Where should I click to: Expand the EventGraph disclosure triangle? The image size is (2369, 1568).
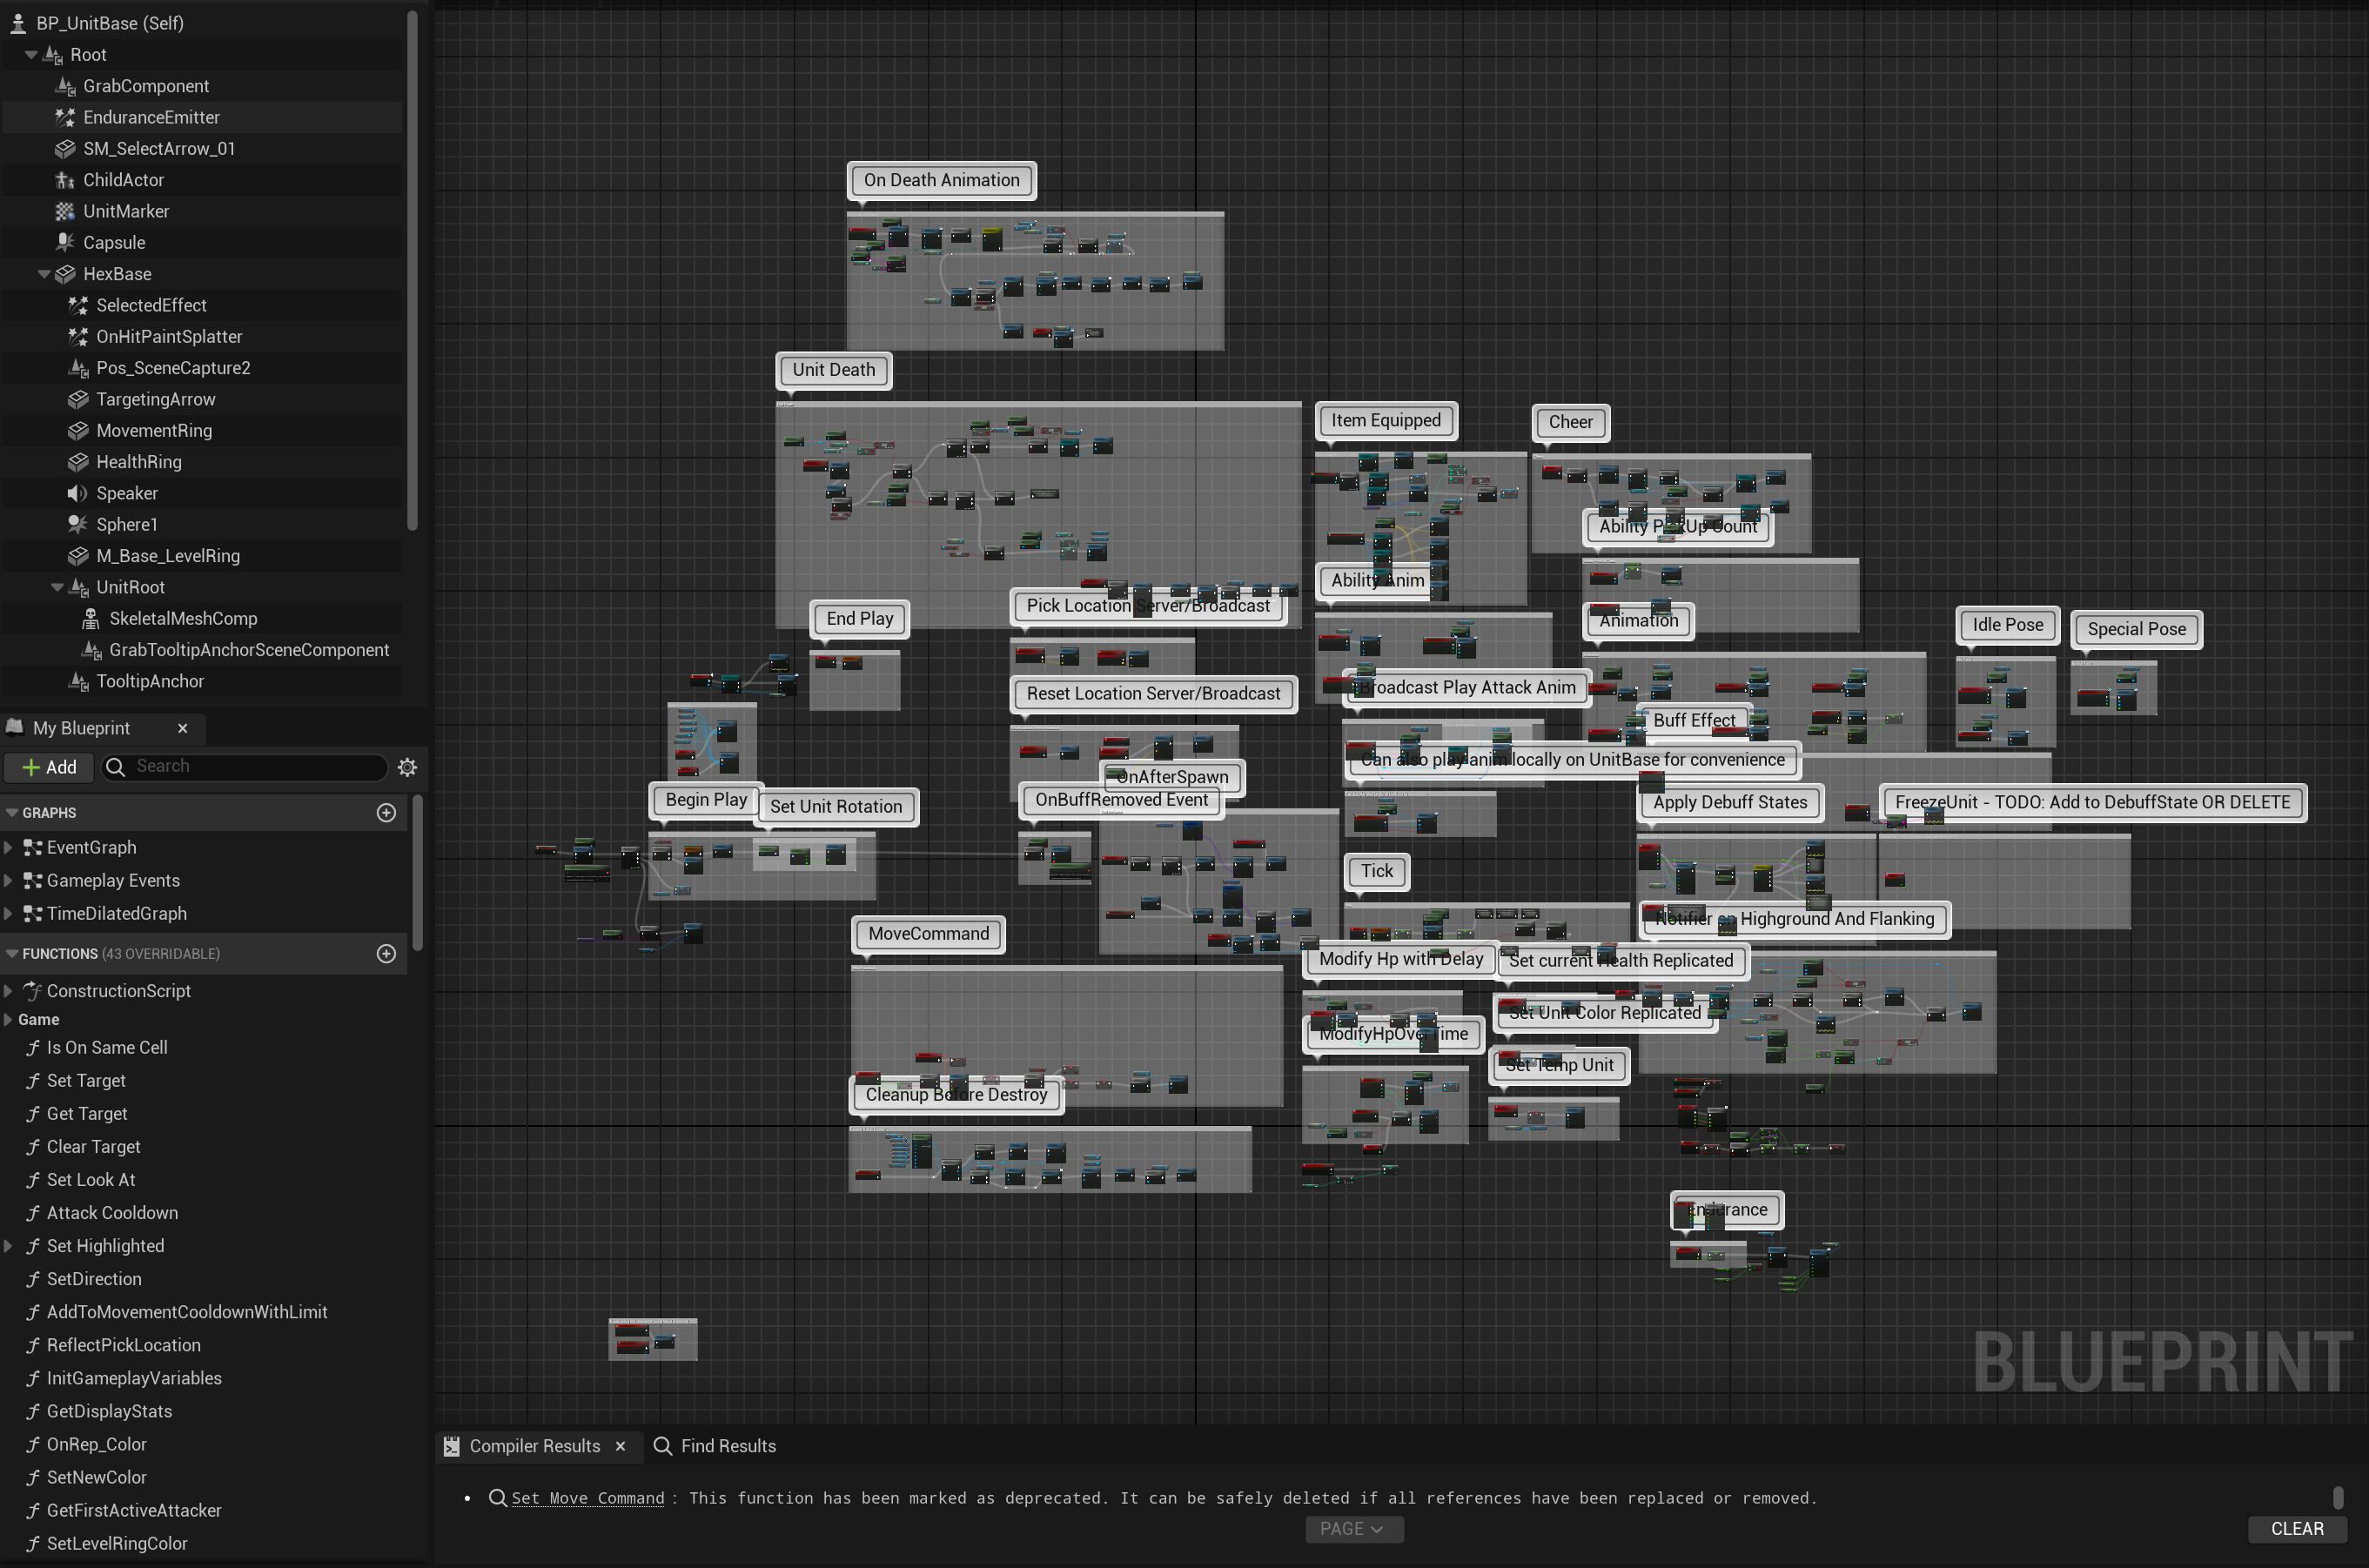9,847
